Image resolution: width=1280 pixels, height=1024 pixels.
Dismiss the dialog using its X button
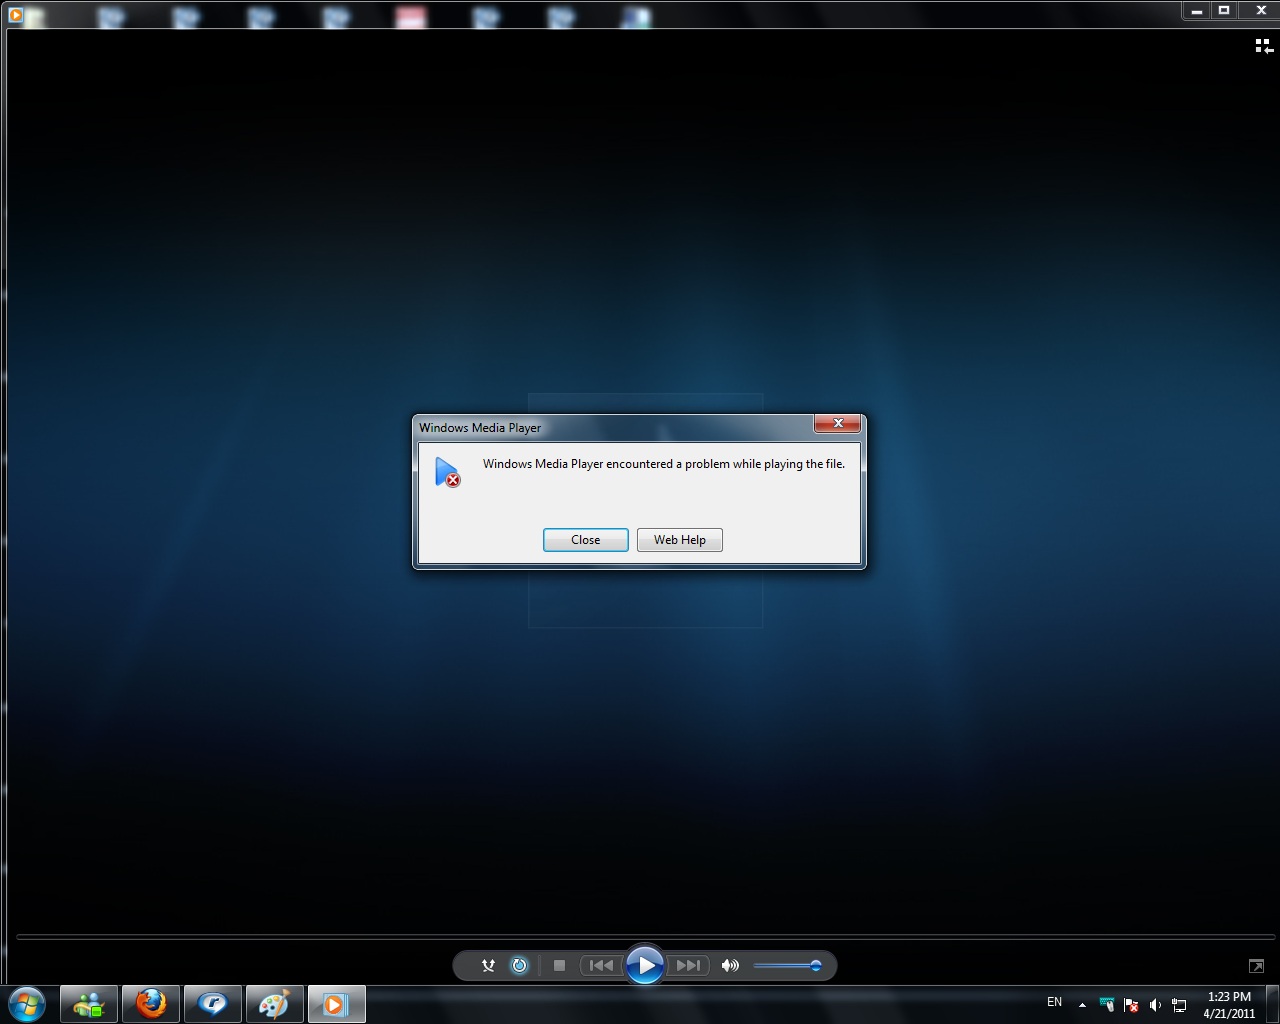[838, 423]
